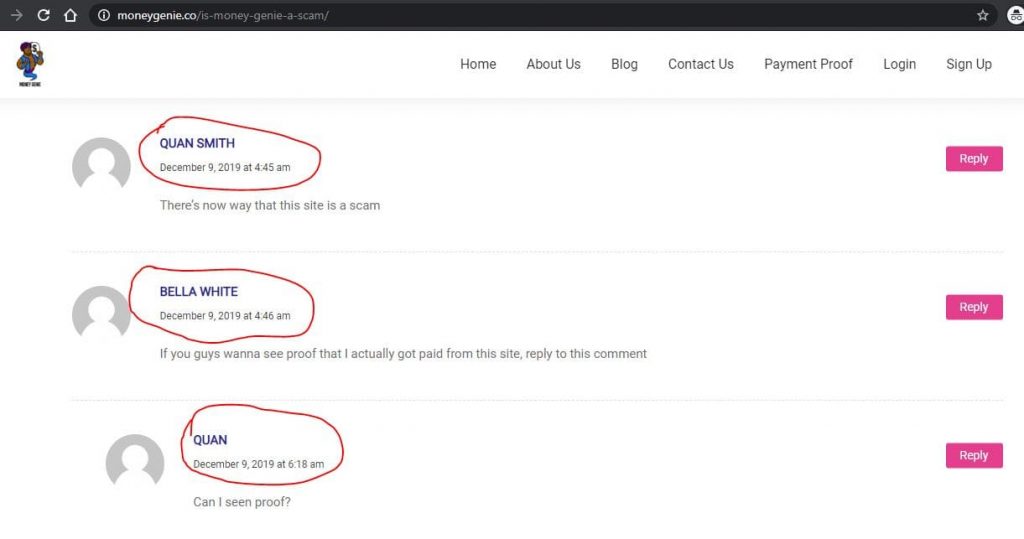
Task: Click author name BELLA WHITE
Action: (x=199, y=291)
